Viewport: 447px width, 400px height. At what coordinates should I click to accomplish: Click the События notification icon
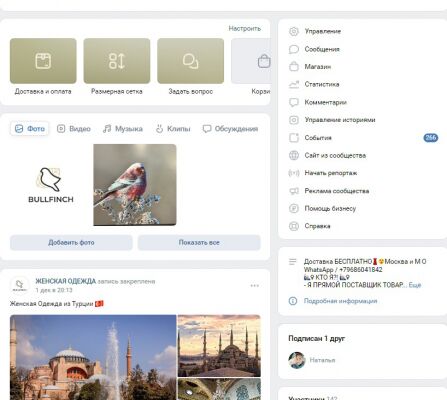click(294, 138)
